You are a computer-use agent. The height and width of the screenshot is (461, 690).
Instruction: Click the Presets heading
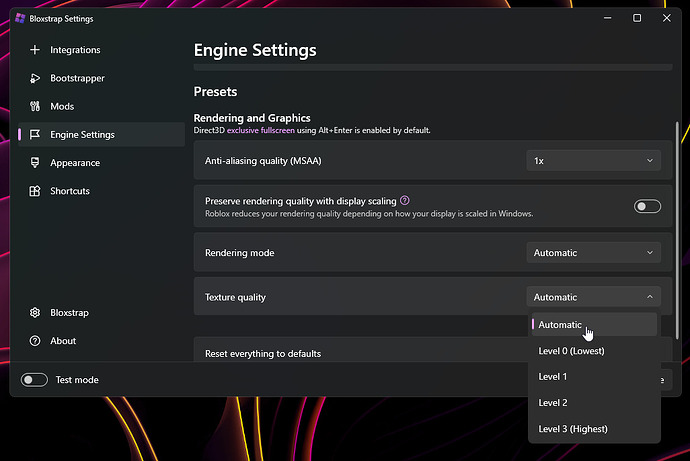[215, 91]
